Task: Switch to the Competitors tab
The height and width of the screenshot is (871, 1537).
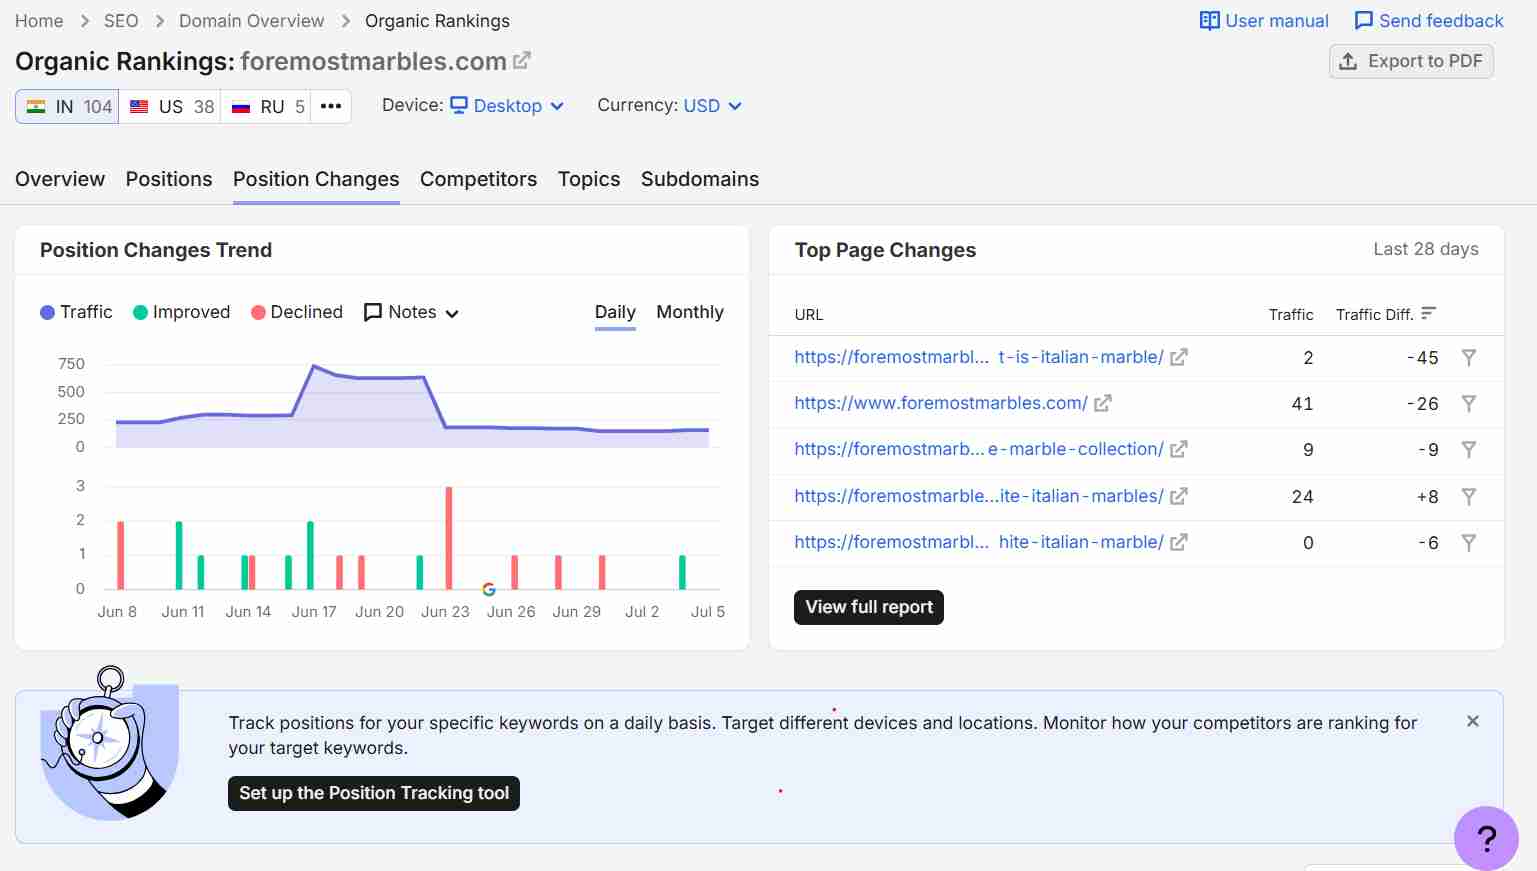Action: coord(478,179)
